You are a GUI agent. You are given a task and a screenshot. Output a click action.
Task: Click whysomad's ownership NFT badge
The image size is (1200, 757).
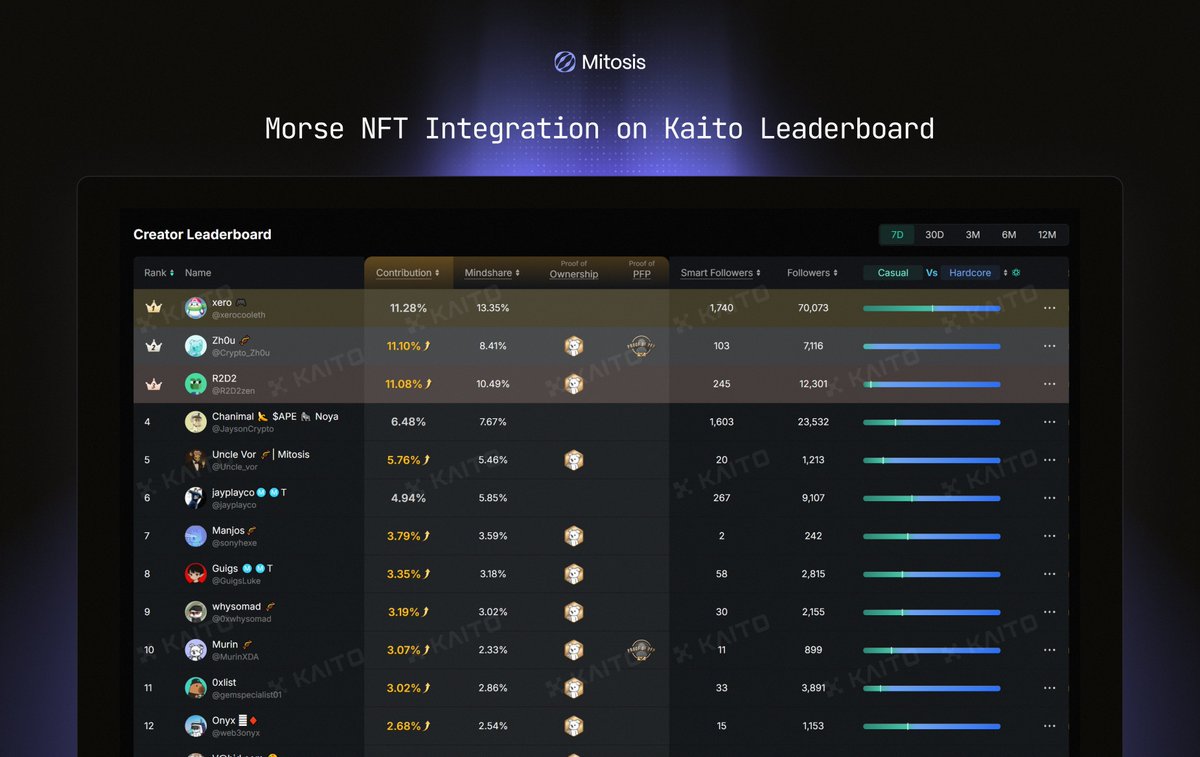574,612
